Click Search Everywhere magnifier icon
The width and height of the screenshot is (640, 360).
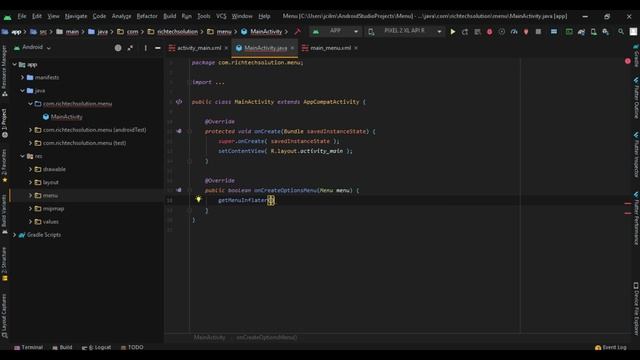(x=621, y=31)
